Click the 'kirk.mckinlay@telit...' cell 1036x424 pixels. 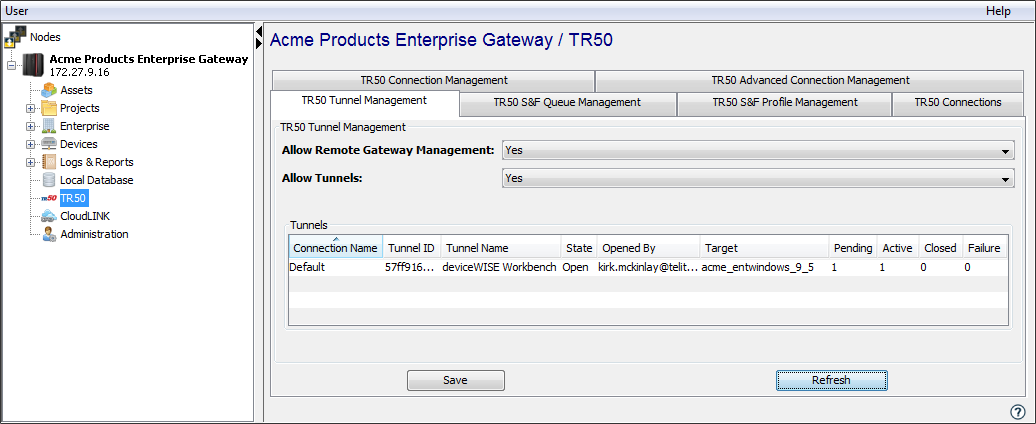[x=649, y=267]
